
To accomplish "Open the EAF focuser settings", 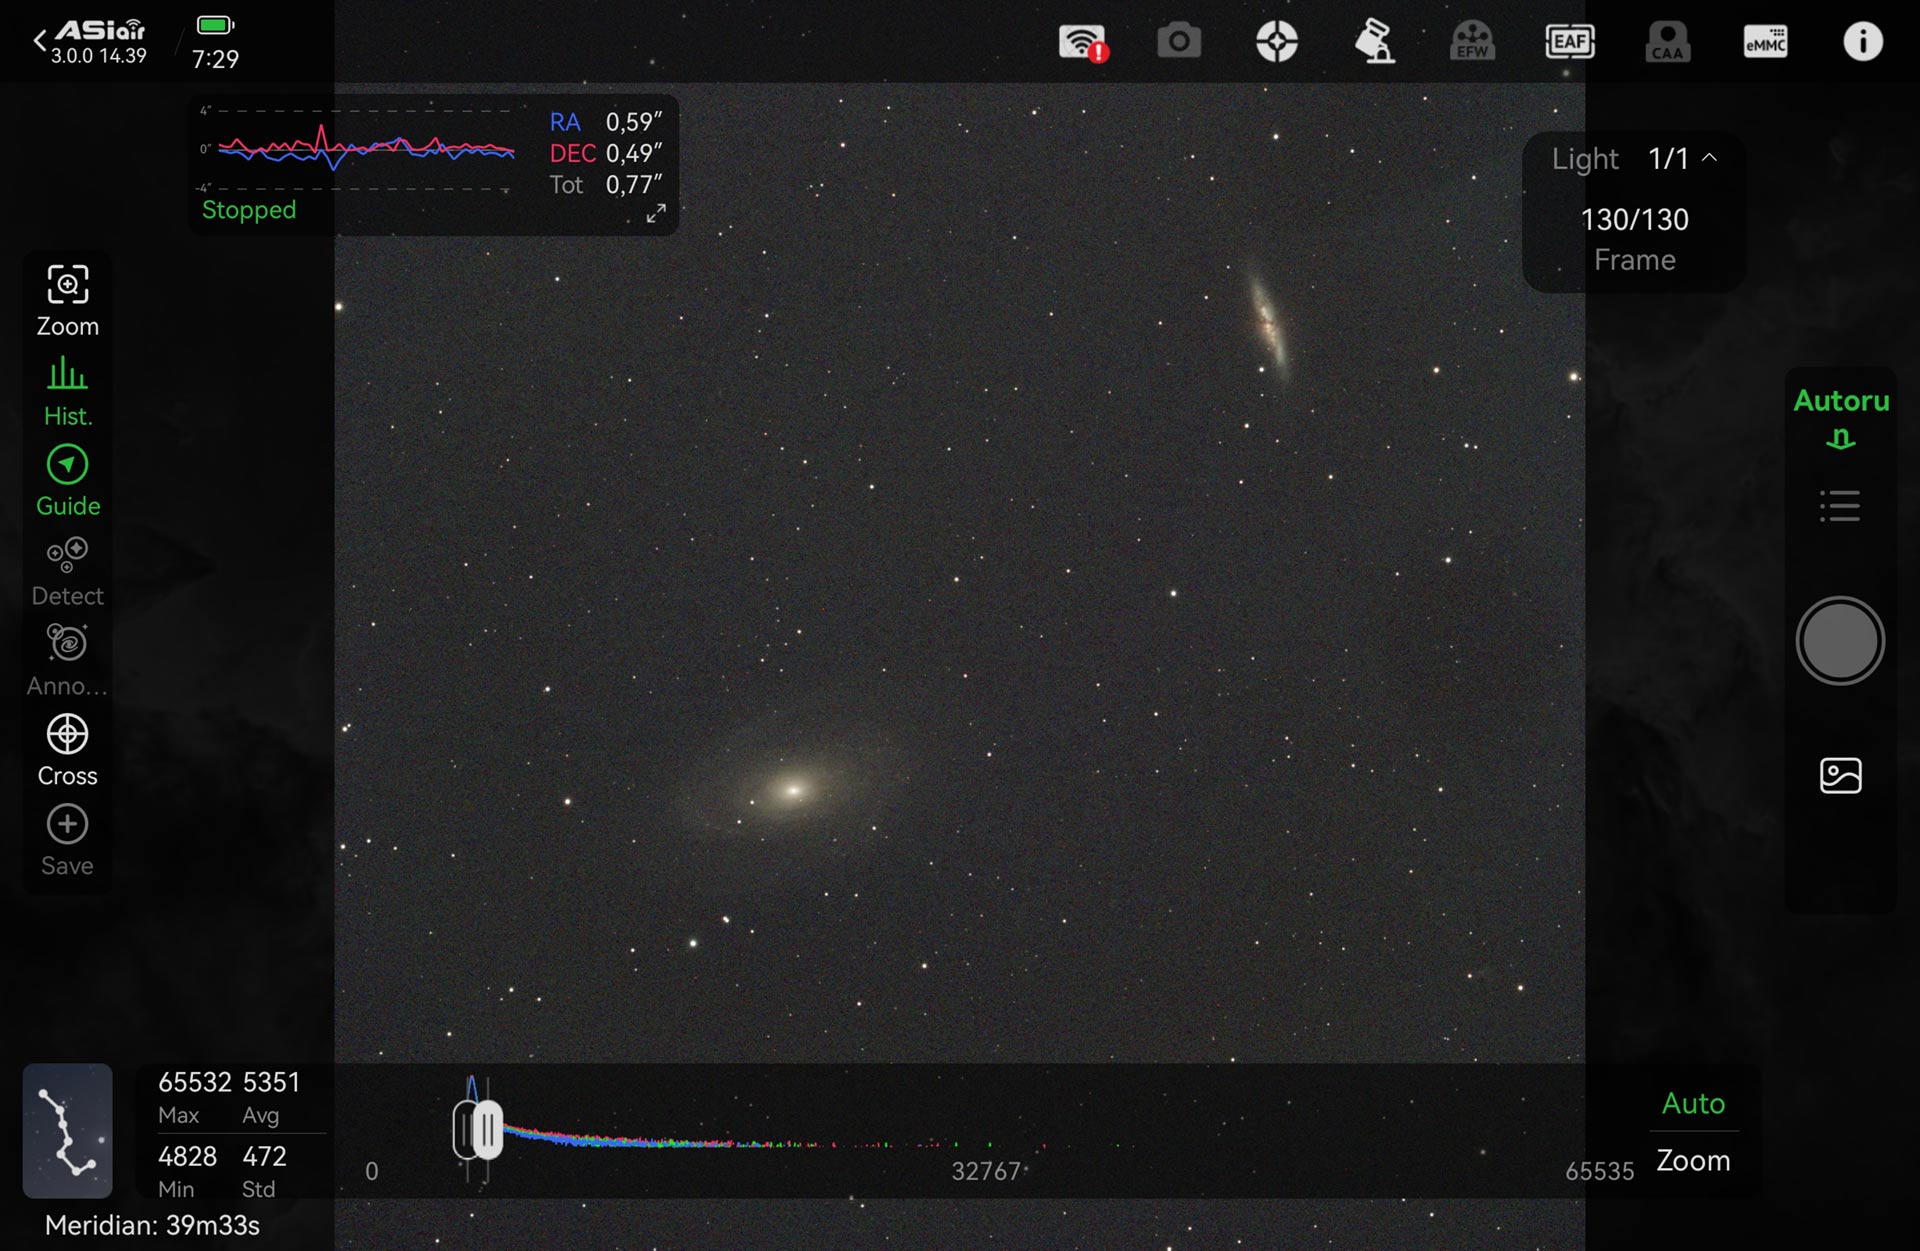I will pos(1570,42).
